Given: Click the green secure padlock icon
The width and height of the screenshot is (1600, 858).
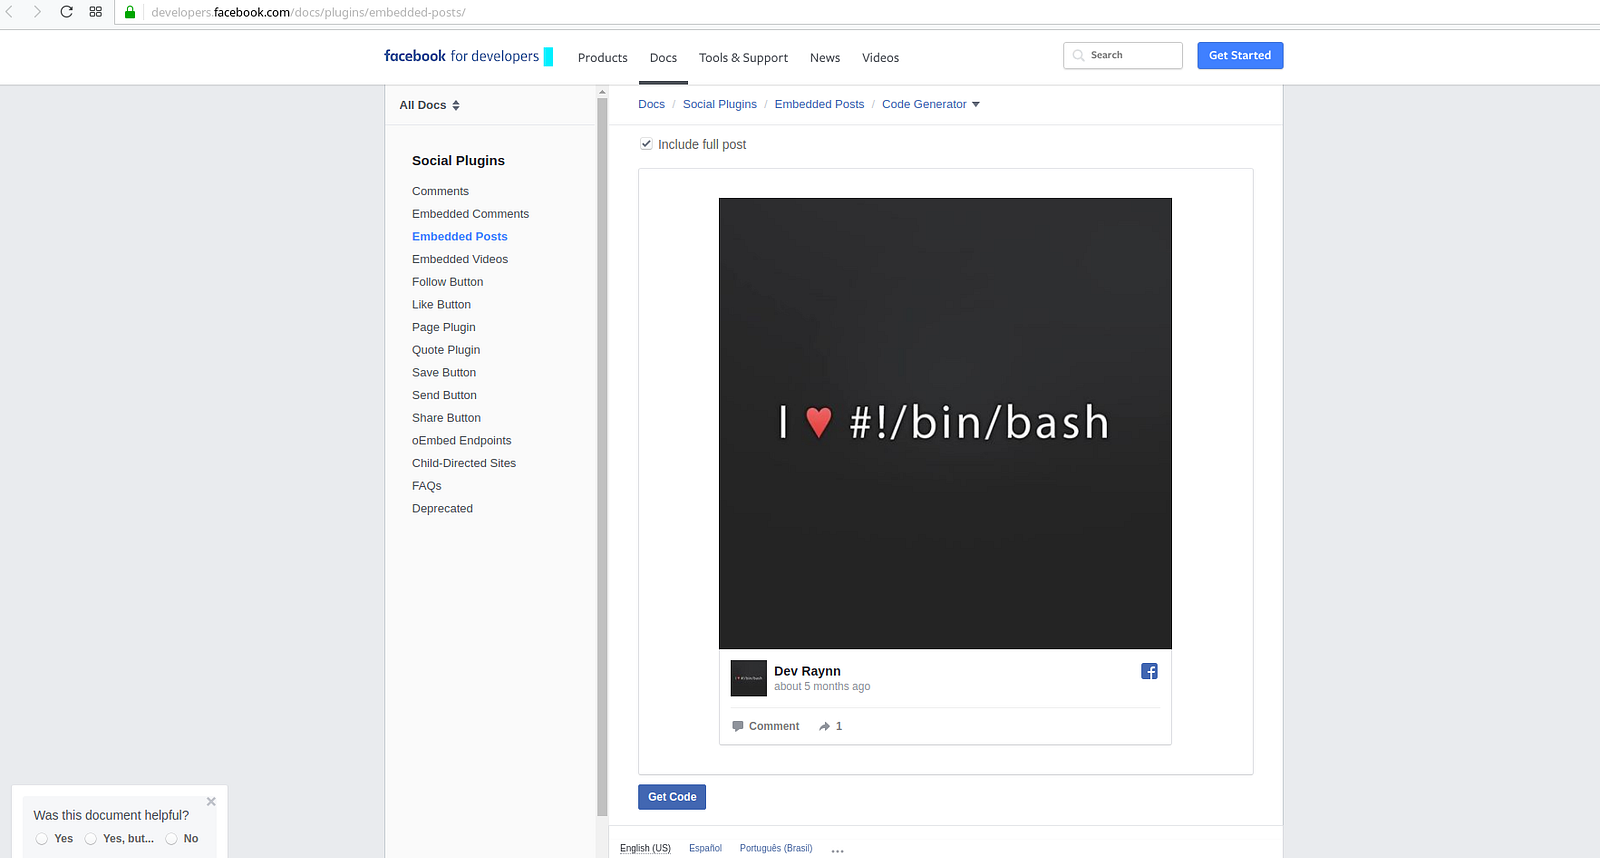Looking at the screenshot, I should (x=130, y=12).
